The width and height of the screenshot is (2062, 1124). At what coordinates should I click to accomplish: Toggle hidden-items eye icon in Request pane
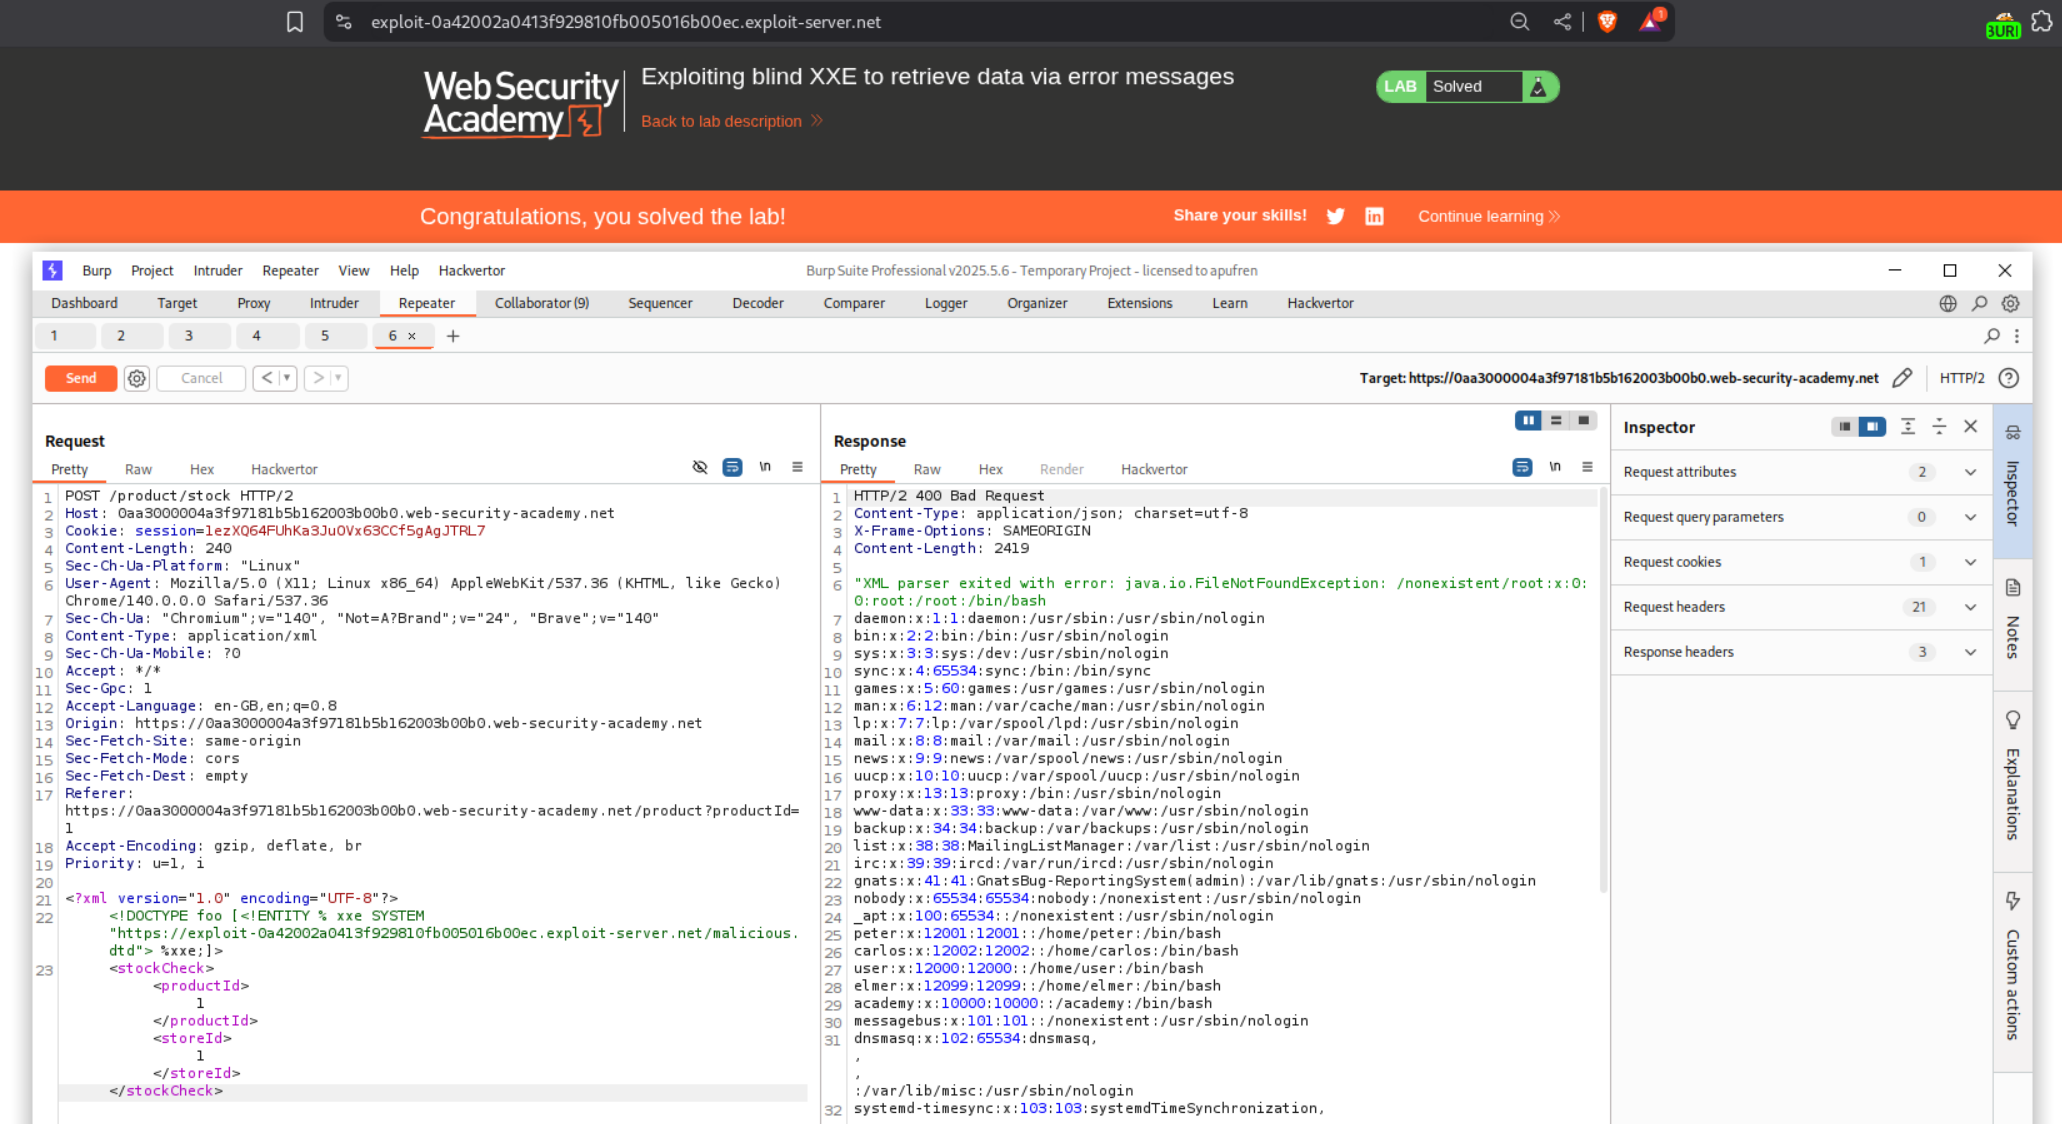click(x=700, y=467)
